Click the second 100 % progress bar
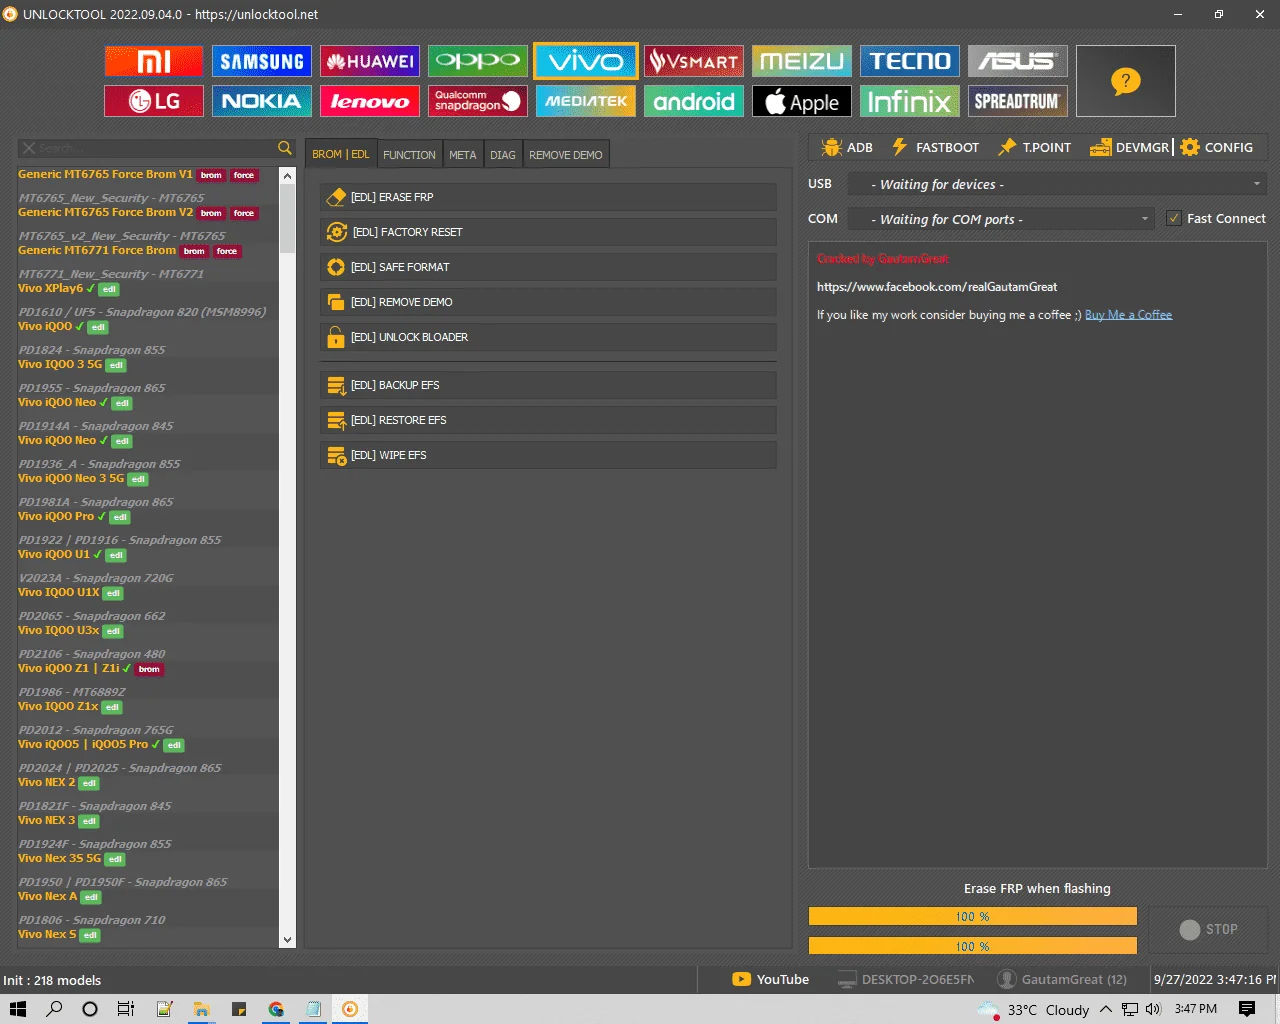1280x1024 pixels. pyautogui.click(x=972, y=946)
